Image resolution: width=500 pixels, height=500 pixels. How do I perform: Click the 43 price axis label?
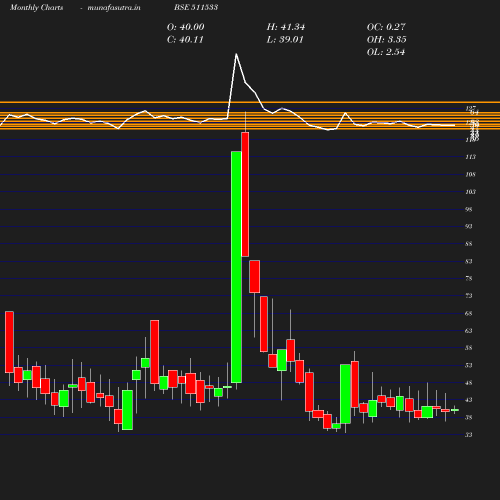pos(469,400)
